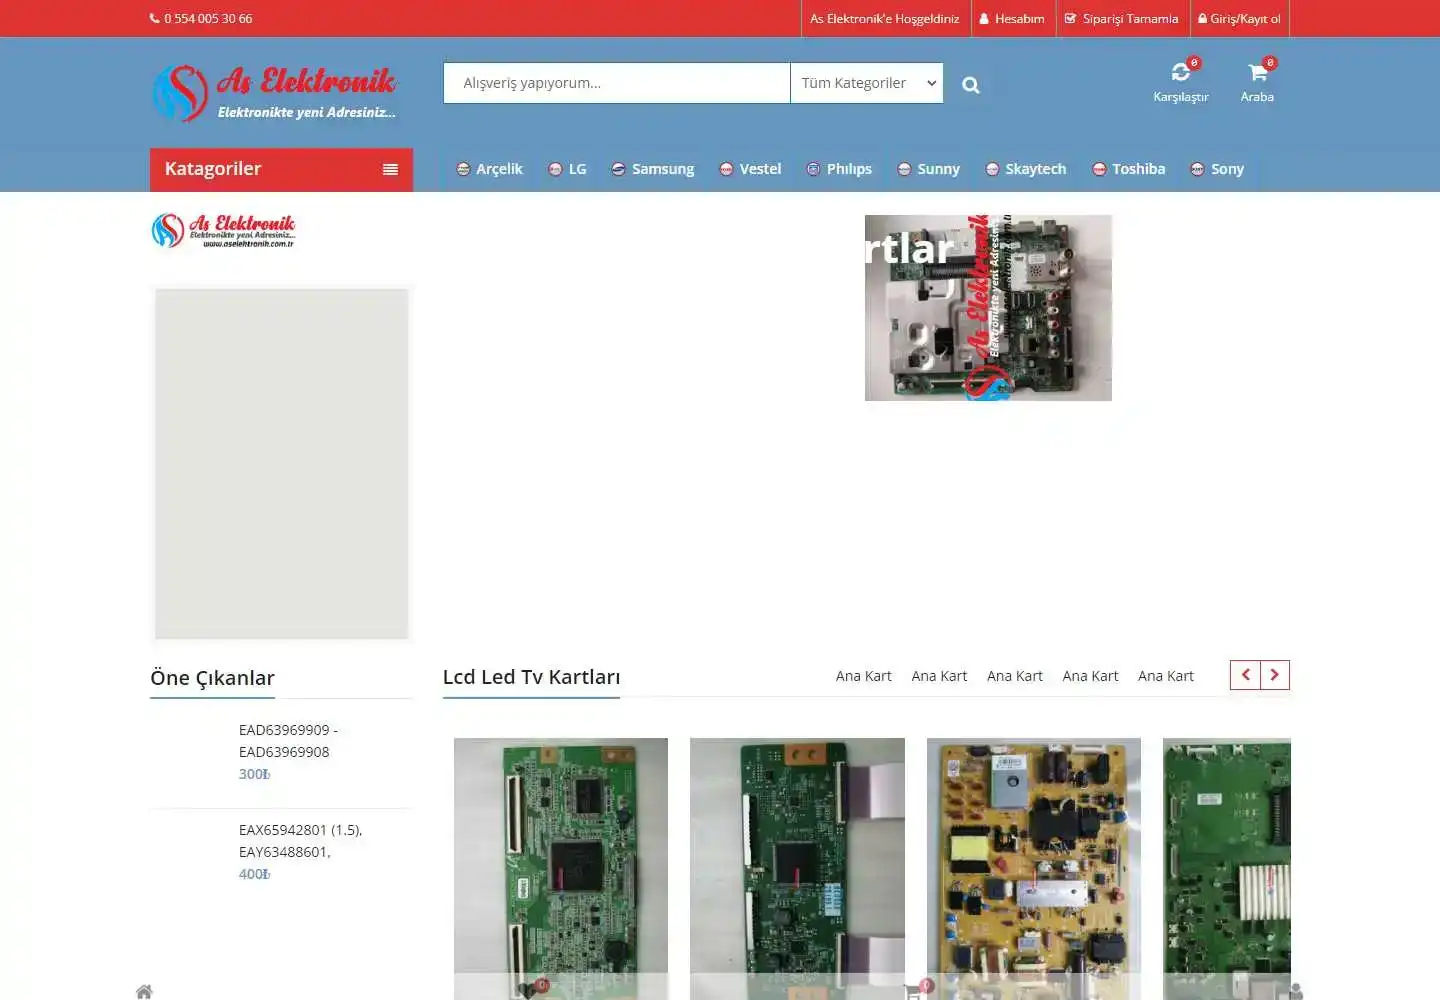The image size is (1440, 1000).
Task: Open the Hesabım account link
Action: (1012, 19)
